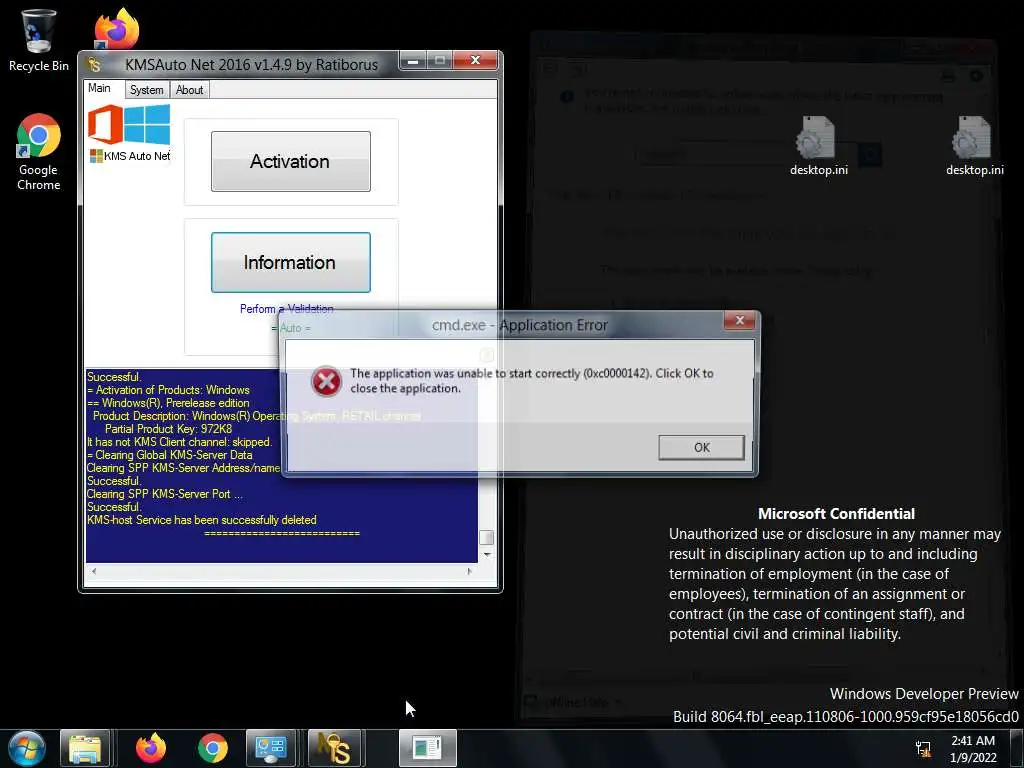Switch to the Main tab
The width and height of the screenshot is (1024, 768).
99,88
